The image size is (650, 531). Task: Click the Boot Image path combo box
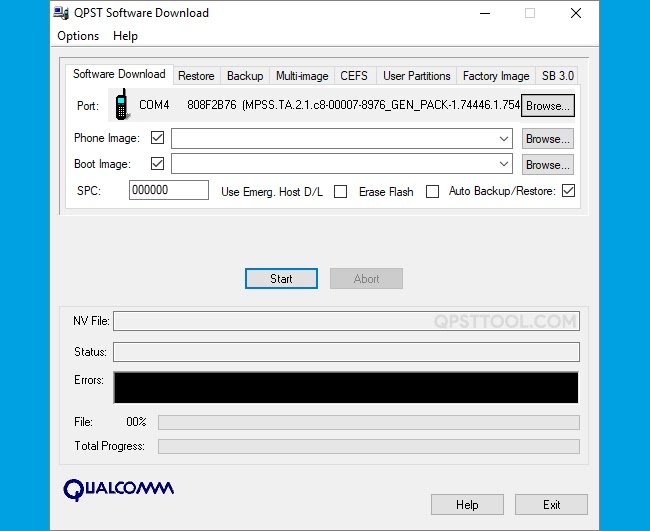pyautogui.click(x=342, y=164)
